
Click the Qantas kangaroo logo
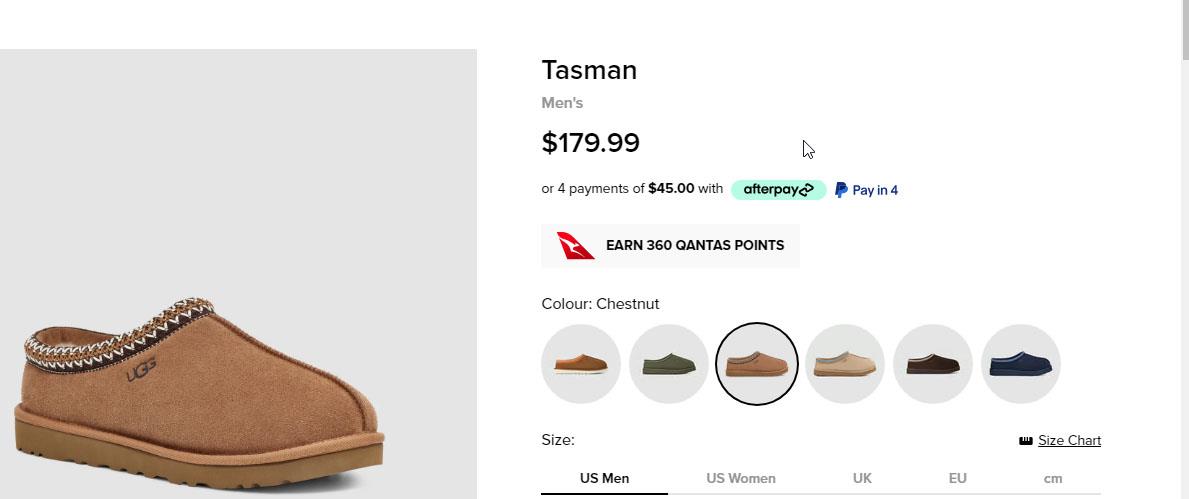[575, 246]
